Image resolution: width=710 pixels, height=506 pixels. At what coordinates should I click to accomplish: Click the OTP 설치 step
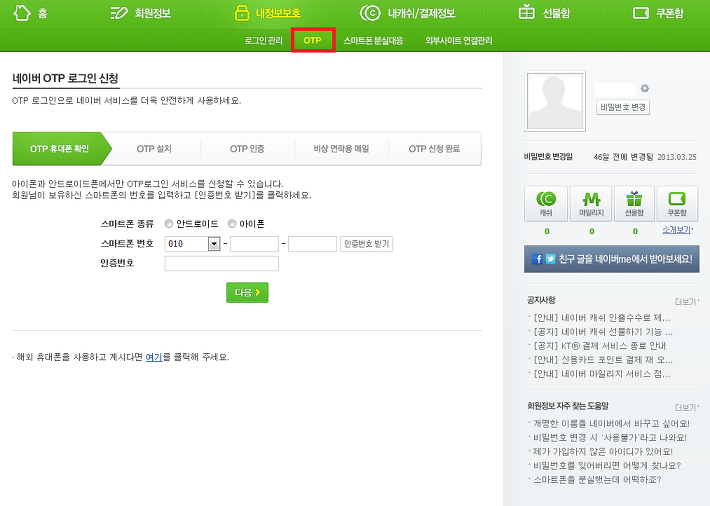(x=154, y=149)
